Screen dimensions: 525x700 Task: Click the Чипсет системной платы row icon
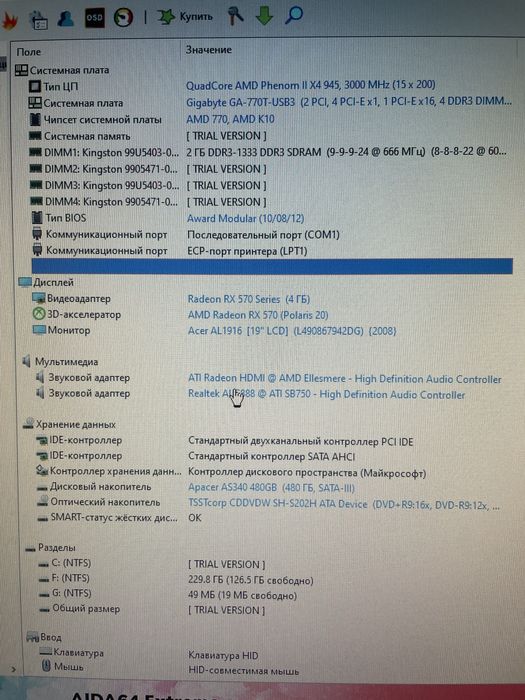pyautogui.click(x=34, y=120)
